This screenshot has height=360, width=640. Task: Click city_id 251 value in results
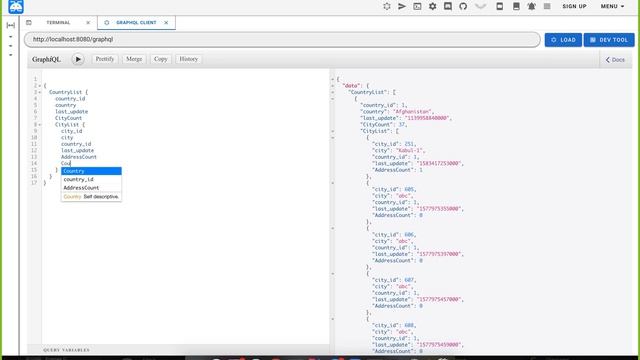(409, 144)
